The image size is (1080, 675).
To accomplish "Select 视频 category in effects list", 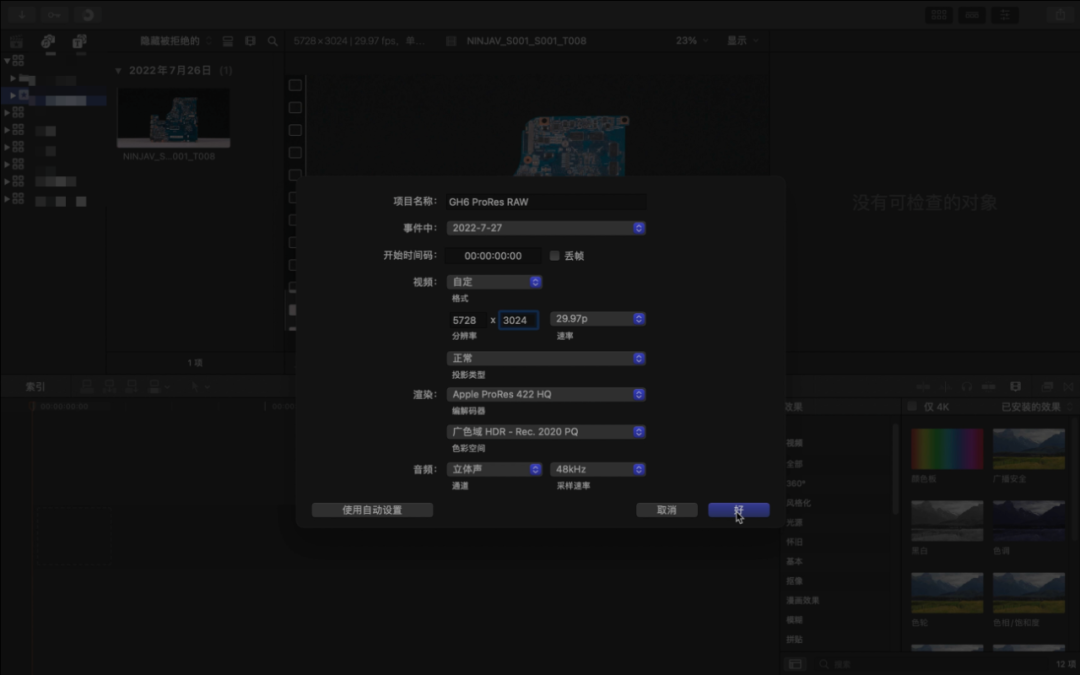I will (794, 443).
